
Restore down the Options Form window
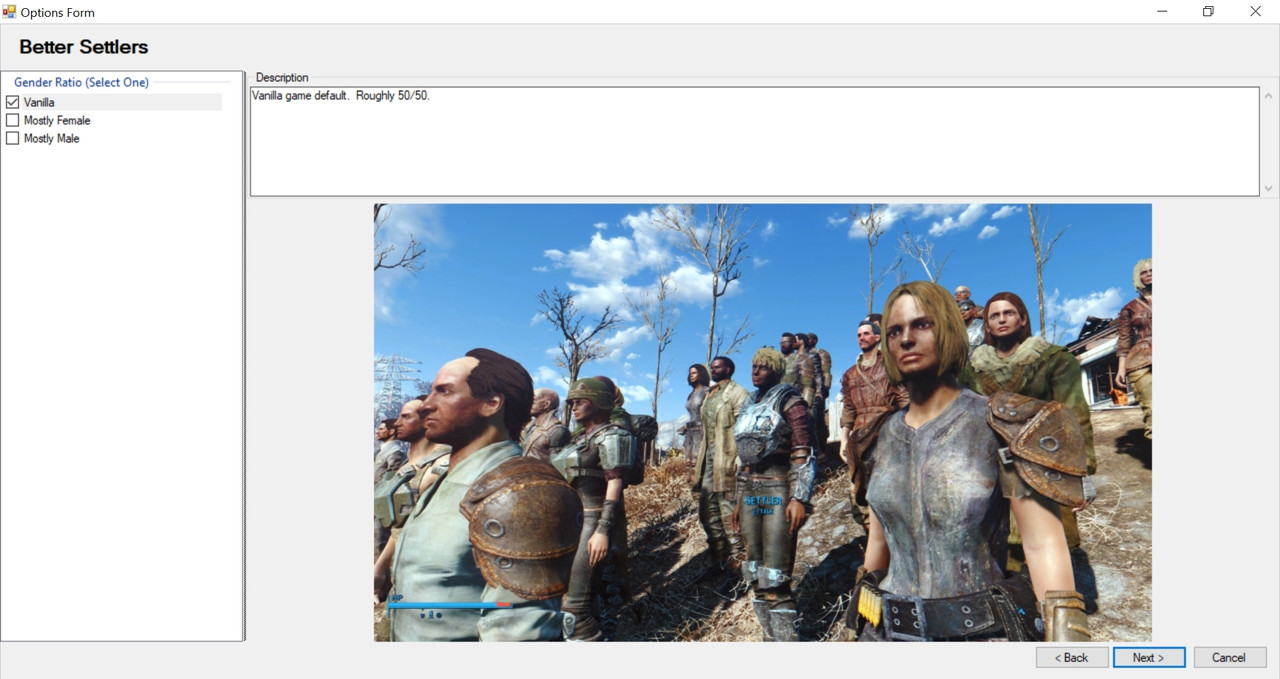tap(1209, 12)
